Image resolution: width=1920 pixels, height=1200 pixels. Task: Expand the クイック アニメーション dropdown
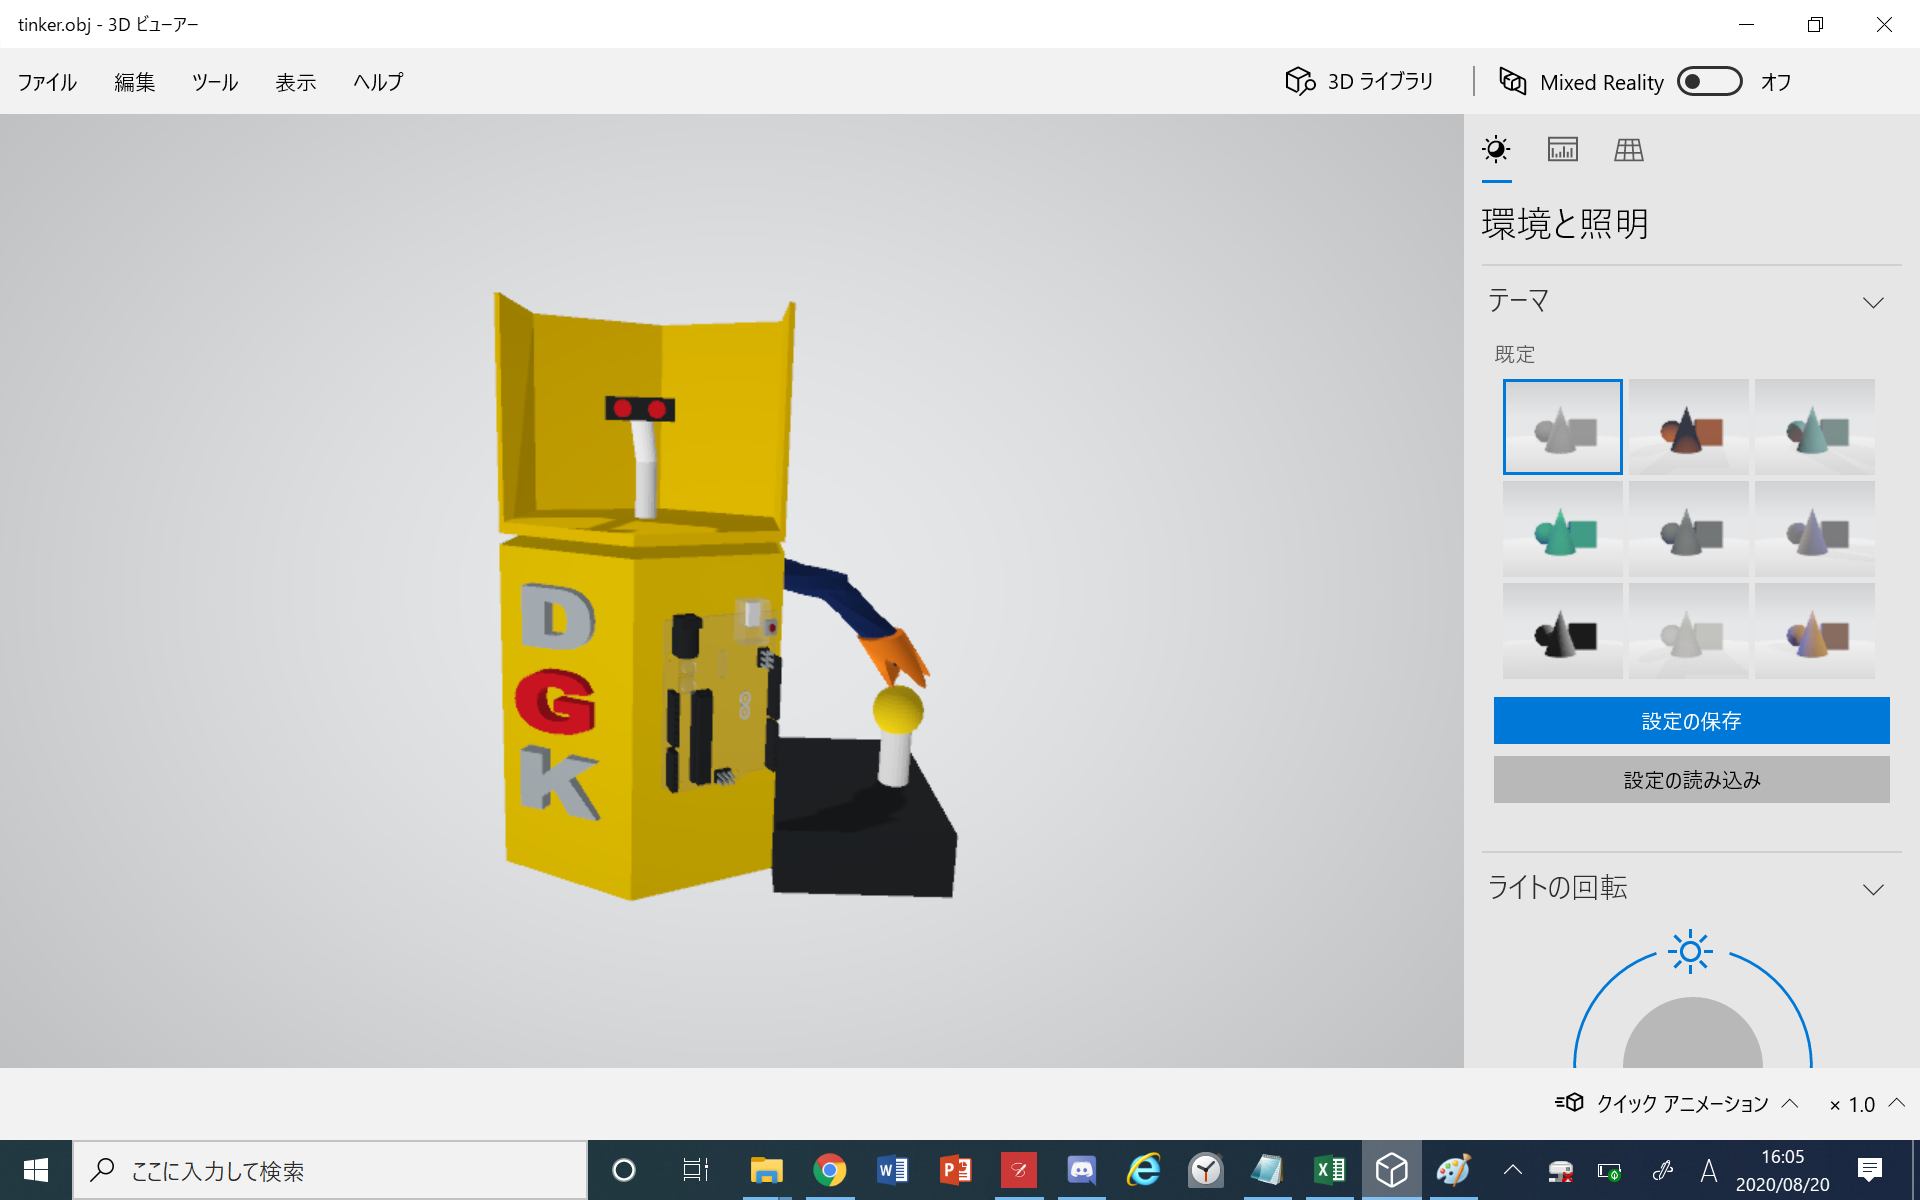pyautogui.click(x=1677, y=1103)
